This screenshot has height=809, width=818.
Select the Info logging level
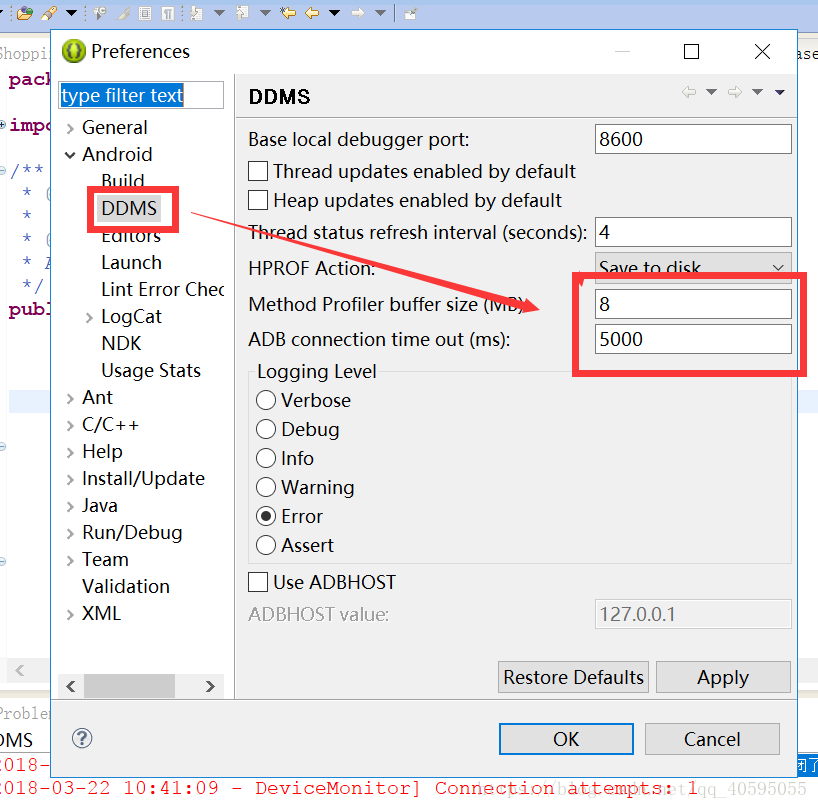pyautogui.click(x=266, y=458)
